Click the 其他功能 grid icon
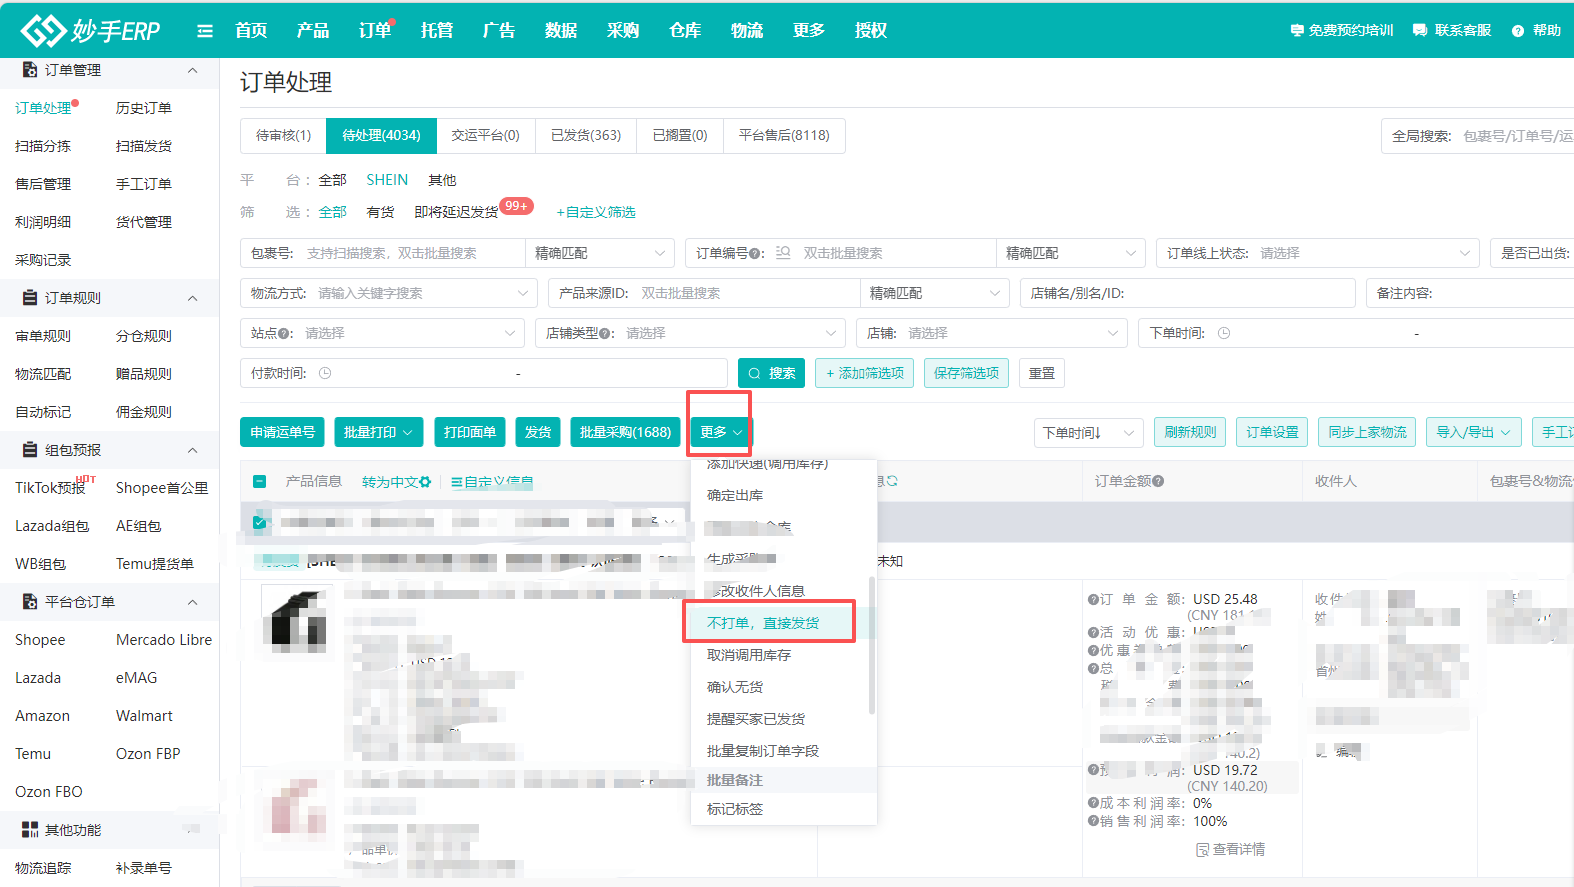Image resolution: width=1574 pixels, height=887 pixels. [30, 830]
